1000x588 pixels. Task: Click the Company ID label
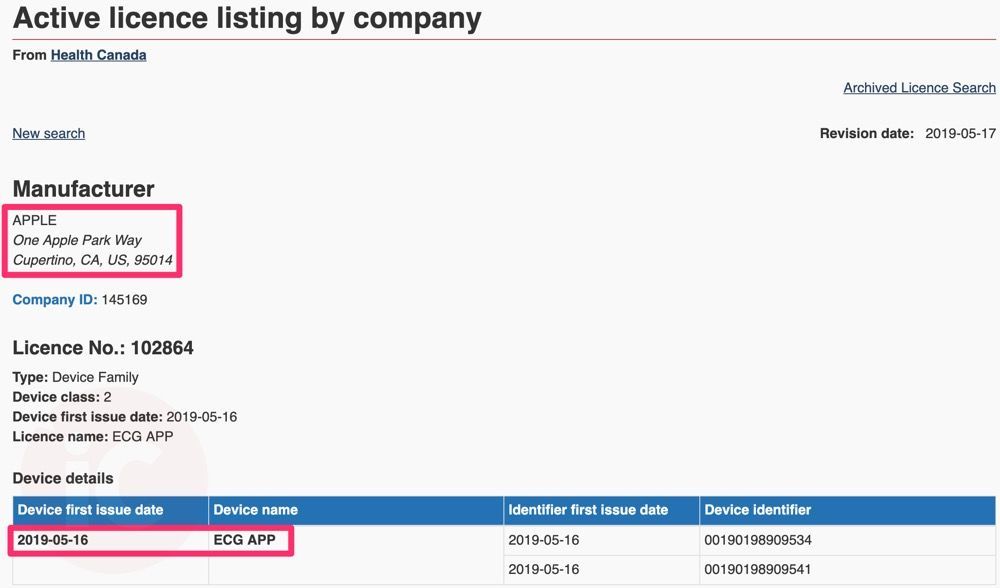[54, 299]
